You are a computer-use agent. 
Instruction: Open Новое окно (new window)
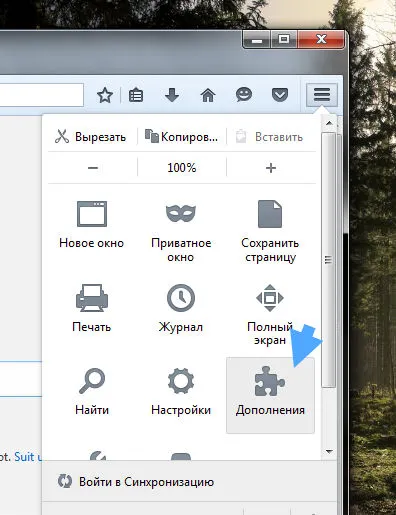(x=92, y=225)
